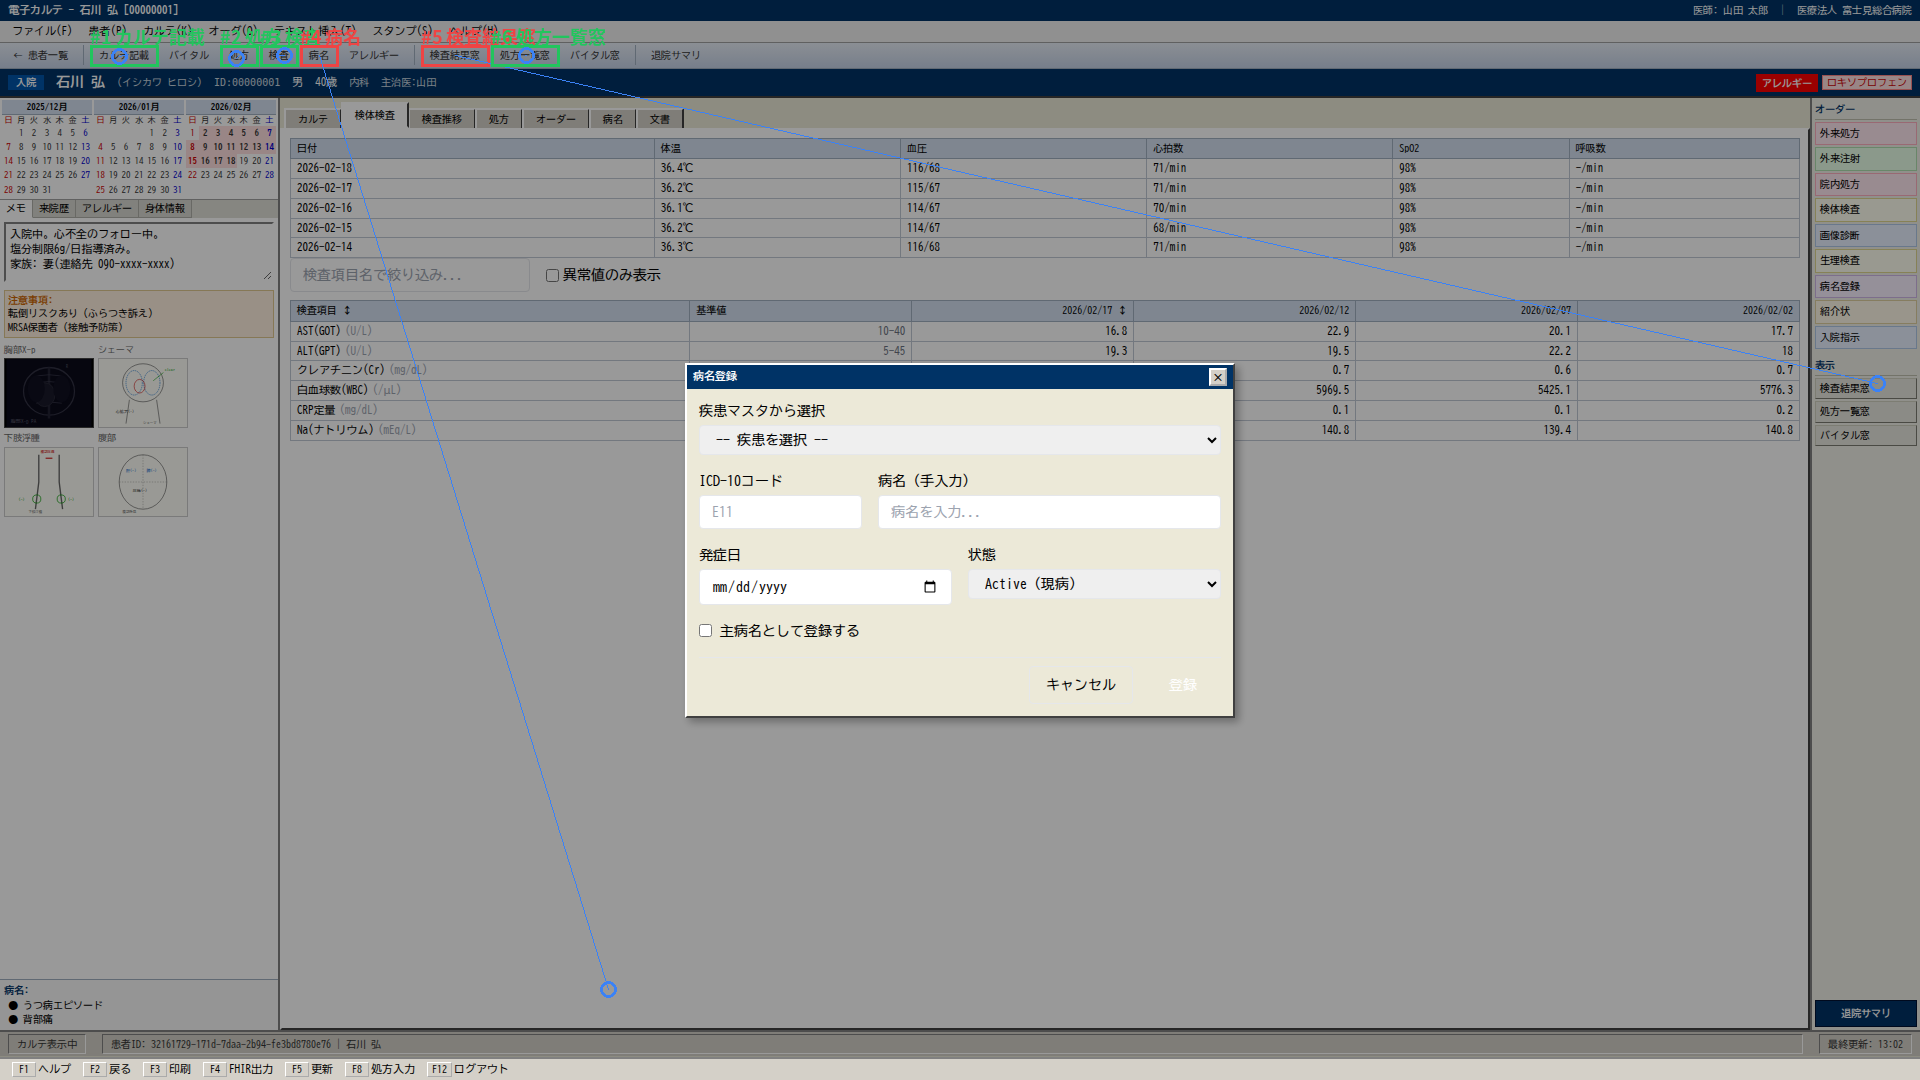Click the ICD-10コード input field
Viewport: 1920px width, 1080px height.
click(780, 512)
